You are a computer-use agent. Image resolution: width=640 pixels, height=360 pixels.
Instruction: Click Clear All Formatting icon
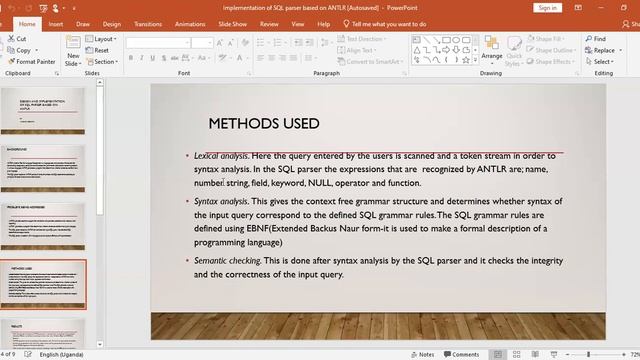(245, 42)
